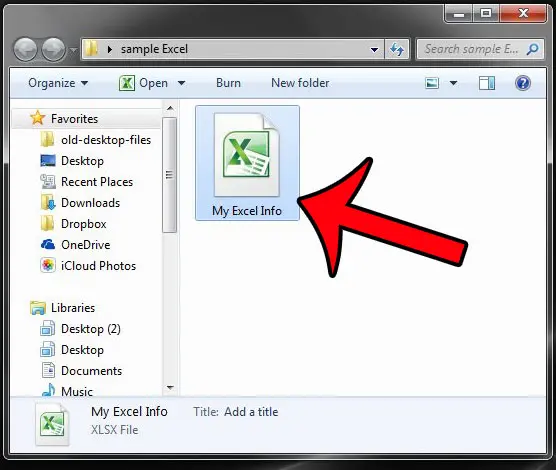Click the navigation pane scrollbar thumb
Image resolution: width=556 pixels, height=470 pixels.
pyautogui.click(x=169, y=175)
